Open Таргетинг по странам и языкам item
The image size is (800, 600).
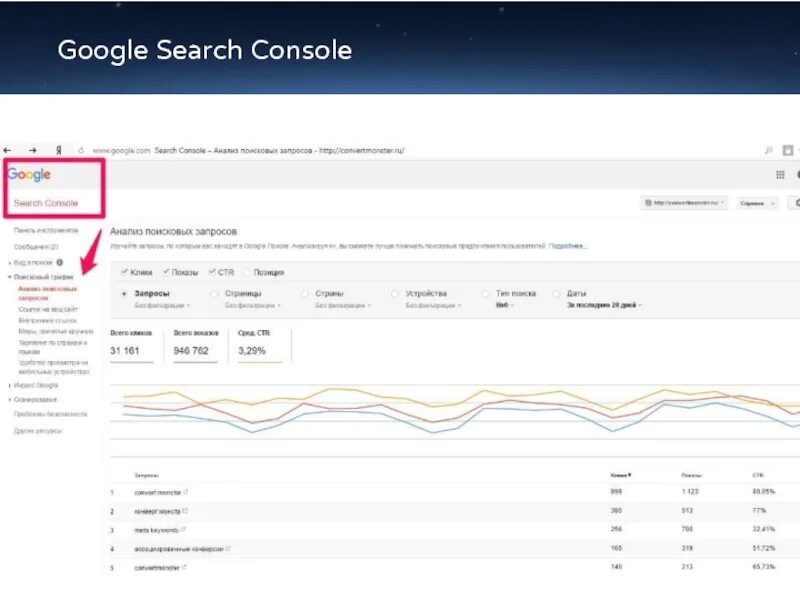click(53, 347)
